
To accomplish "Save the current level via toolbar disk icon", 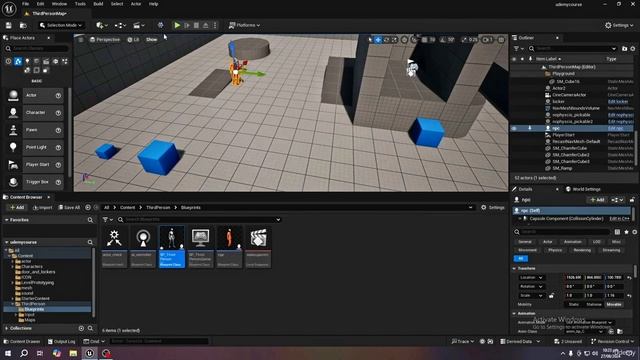I will (x=9, y=25).
